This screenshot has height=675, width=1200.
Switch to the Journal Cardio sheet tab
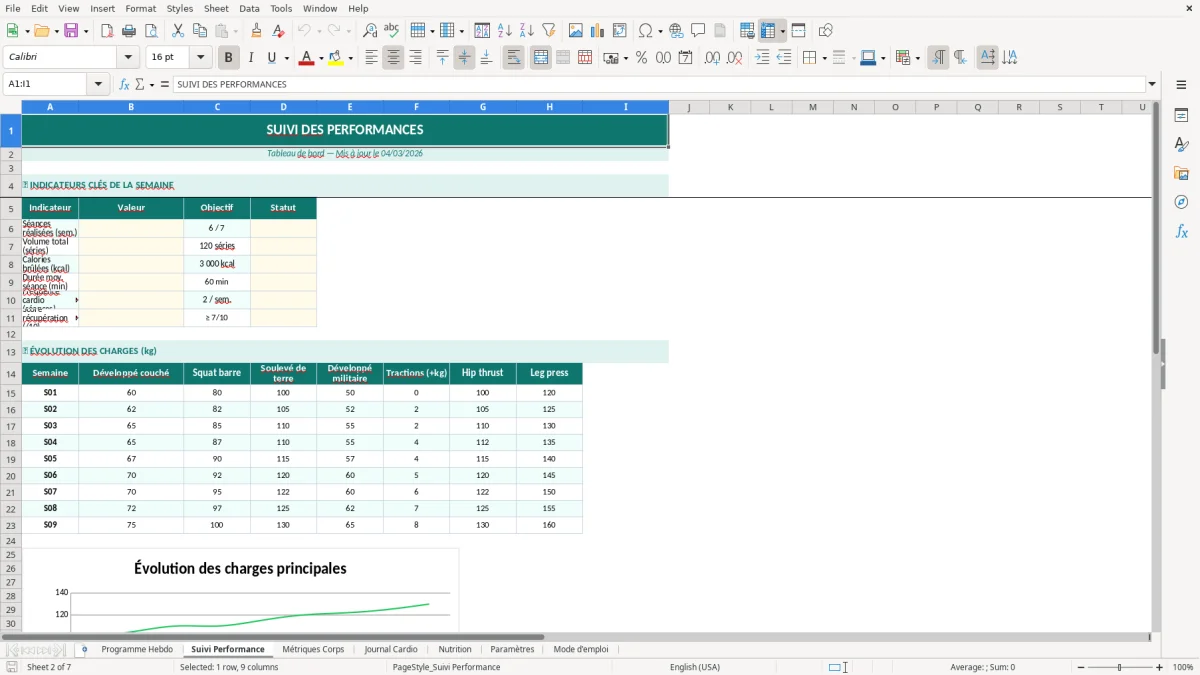tap(391, 649)
